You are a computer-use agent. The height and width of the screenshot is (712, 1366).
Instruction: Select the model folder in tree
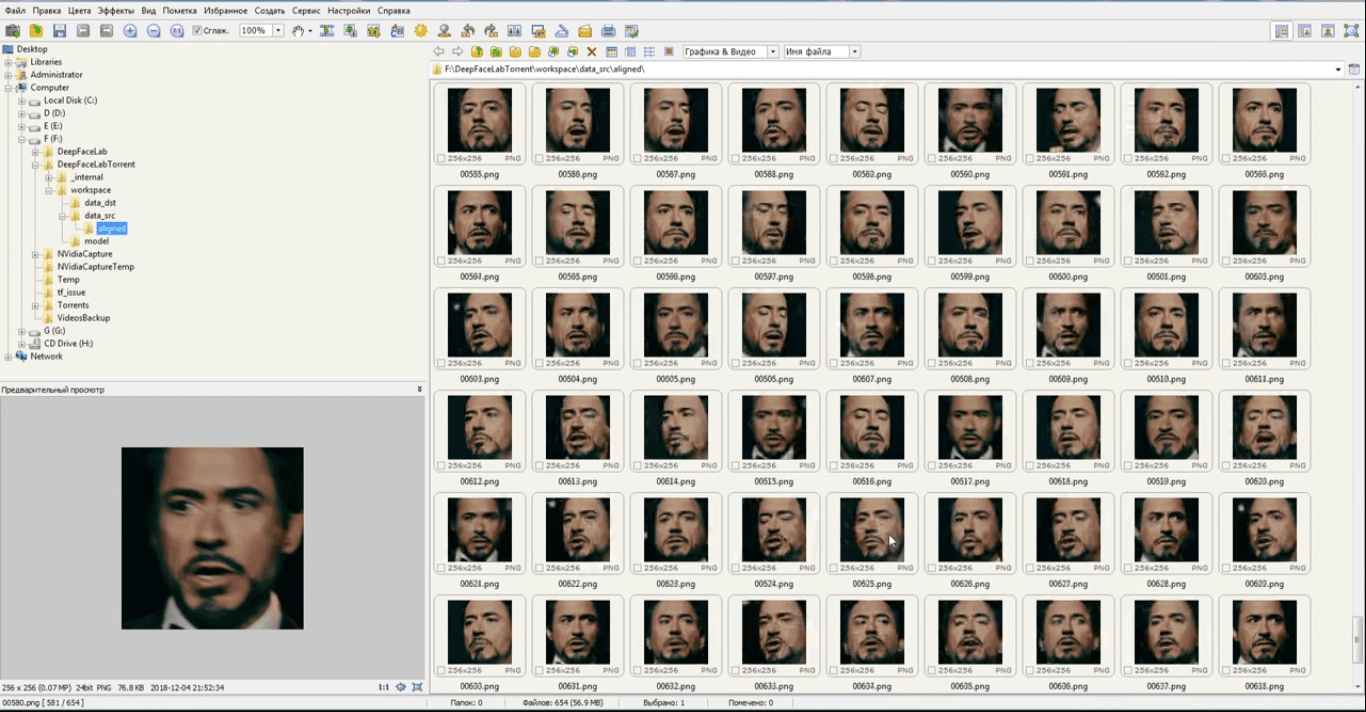(x=96, y=241)
